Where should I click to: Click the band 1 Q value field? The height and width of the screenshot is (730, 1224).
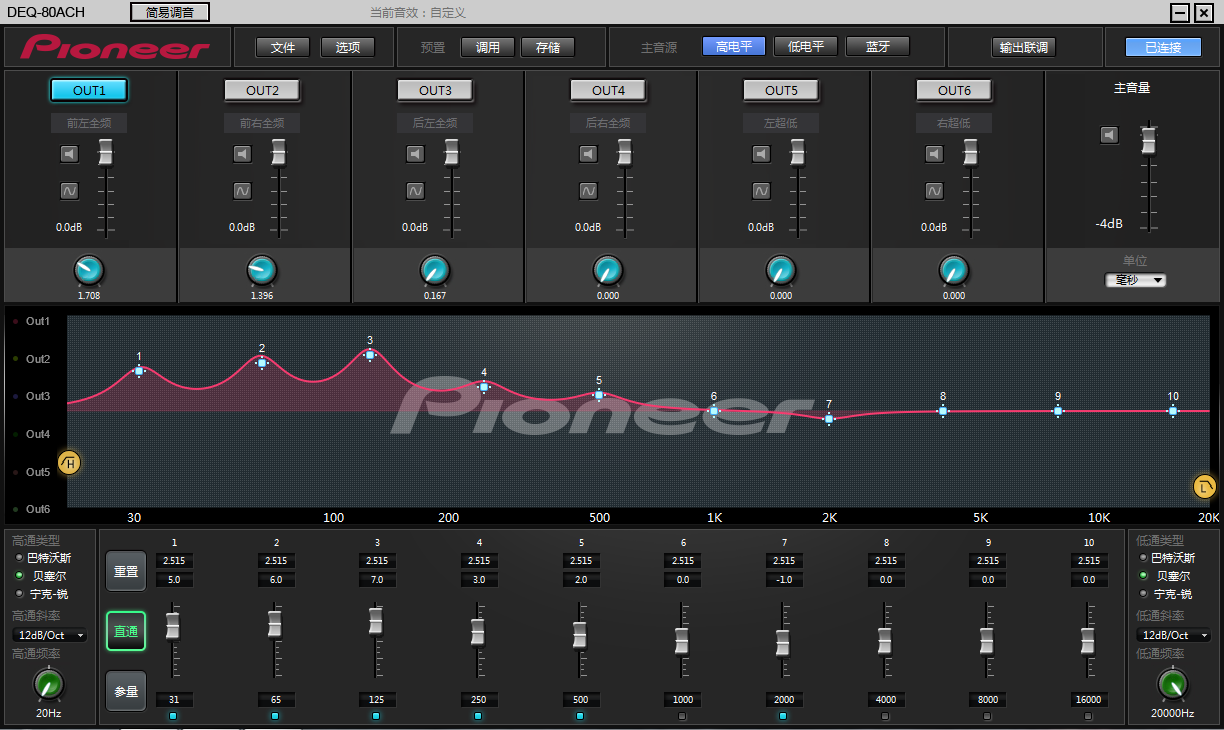(x=174, y=560)
